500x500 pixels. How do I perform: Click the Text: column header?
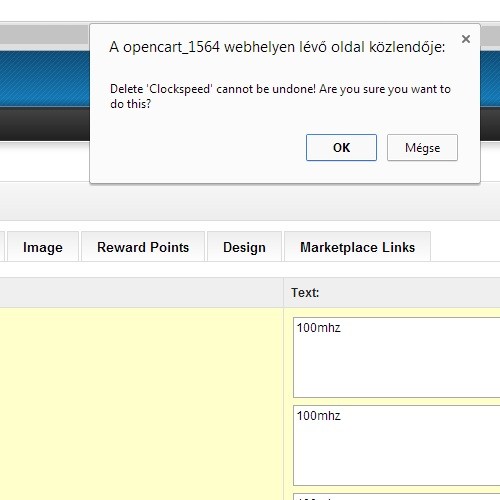(x=392, y=292)
